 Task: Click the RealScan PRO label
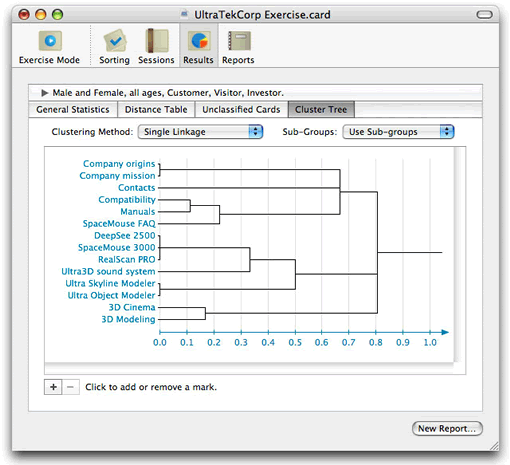[x=127, y=260]
